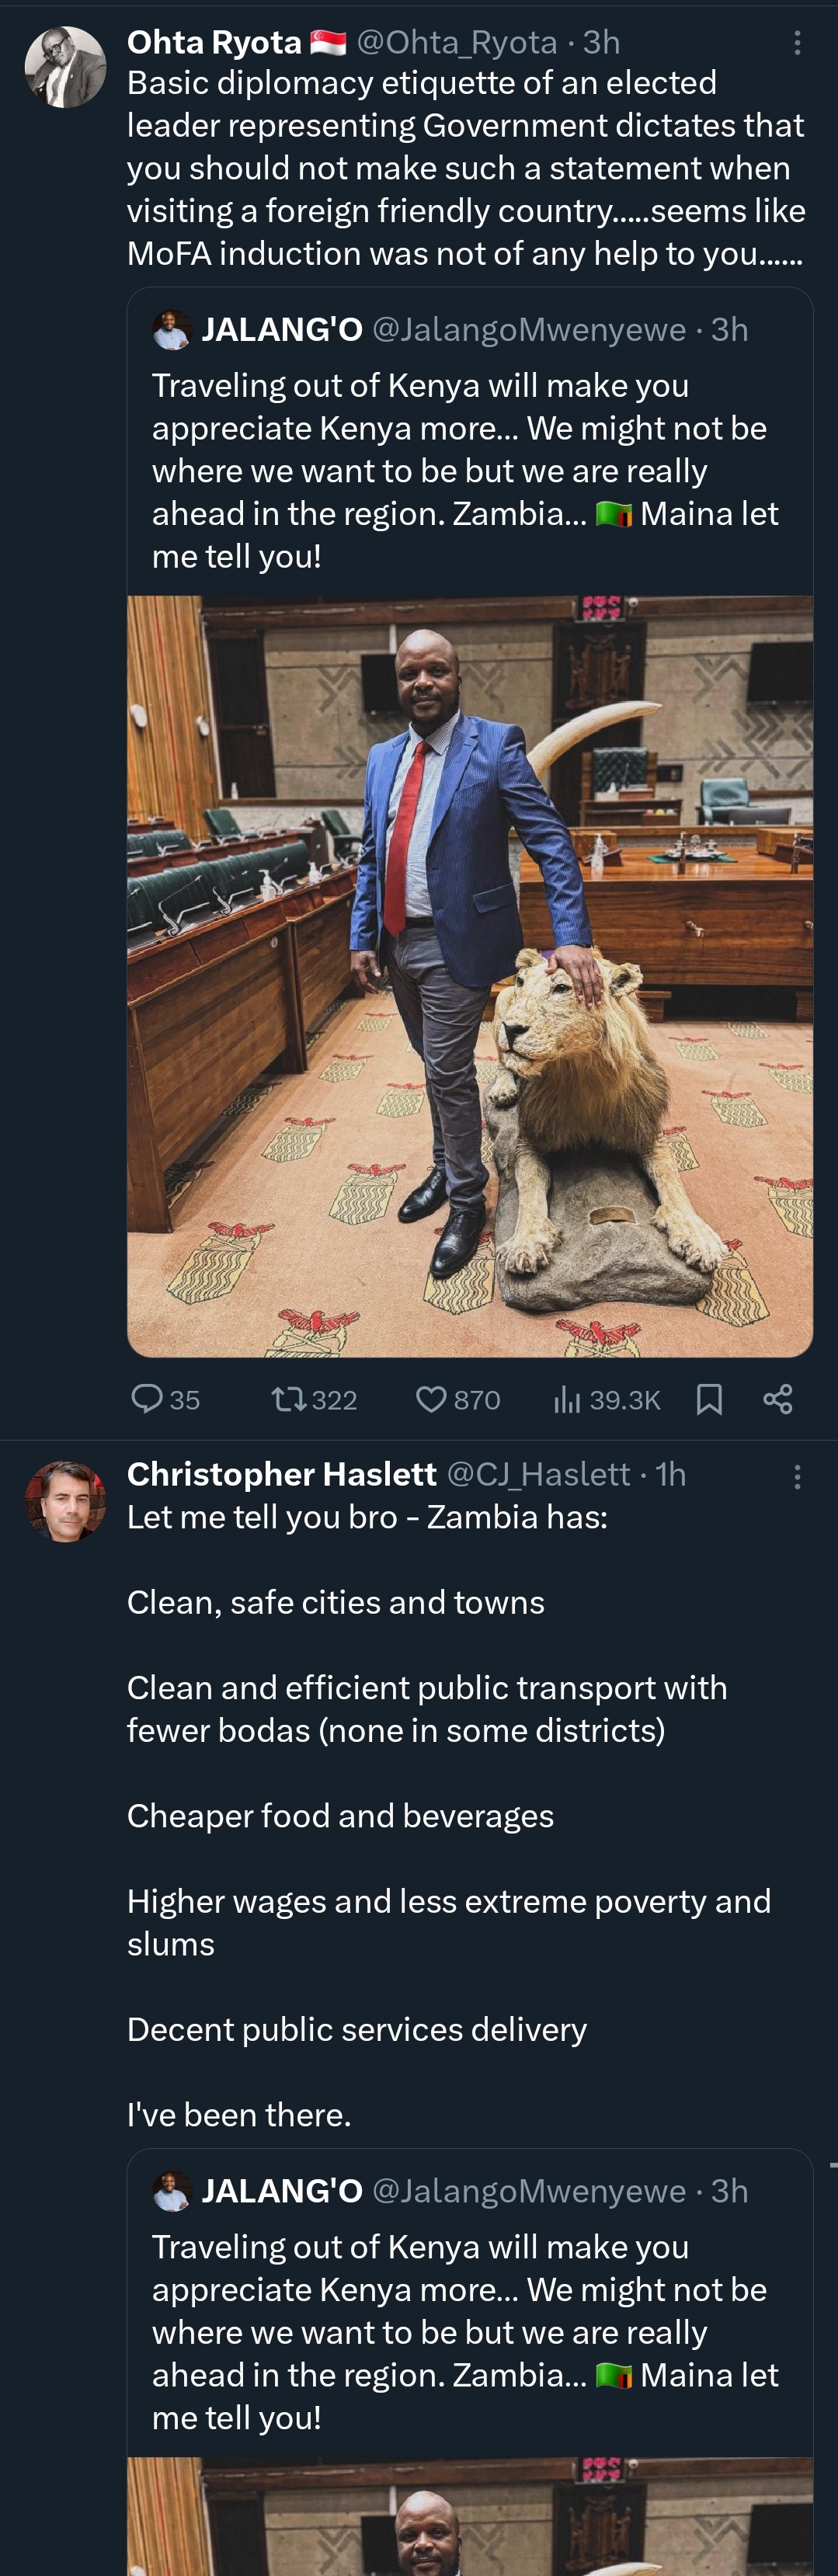The image size is (838, 2576).
Task: Open @JalangoMwenyewe handle in first quoted tweet
Action: click(529, 330)
